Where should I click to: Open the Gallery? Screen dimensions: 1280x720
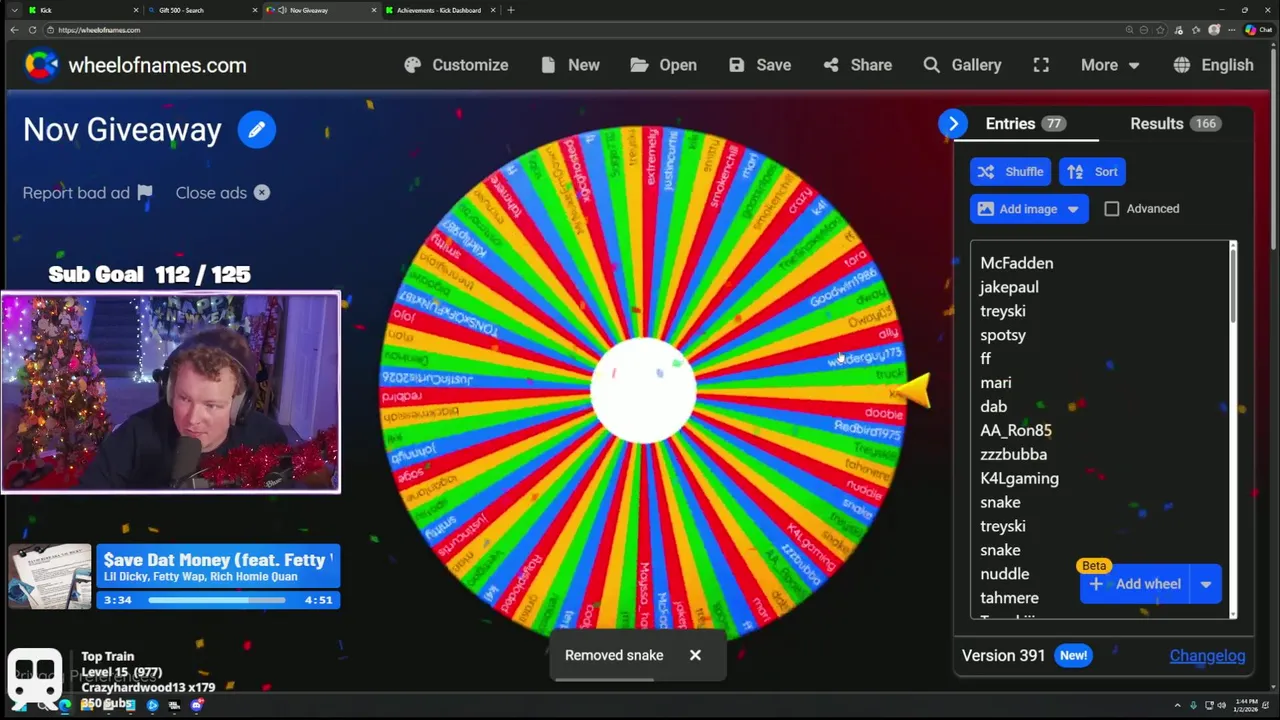(962, 65)
